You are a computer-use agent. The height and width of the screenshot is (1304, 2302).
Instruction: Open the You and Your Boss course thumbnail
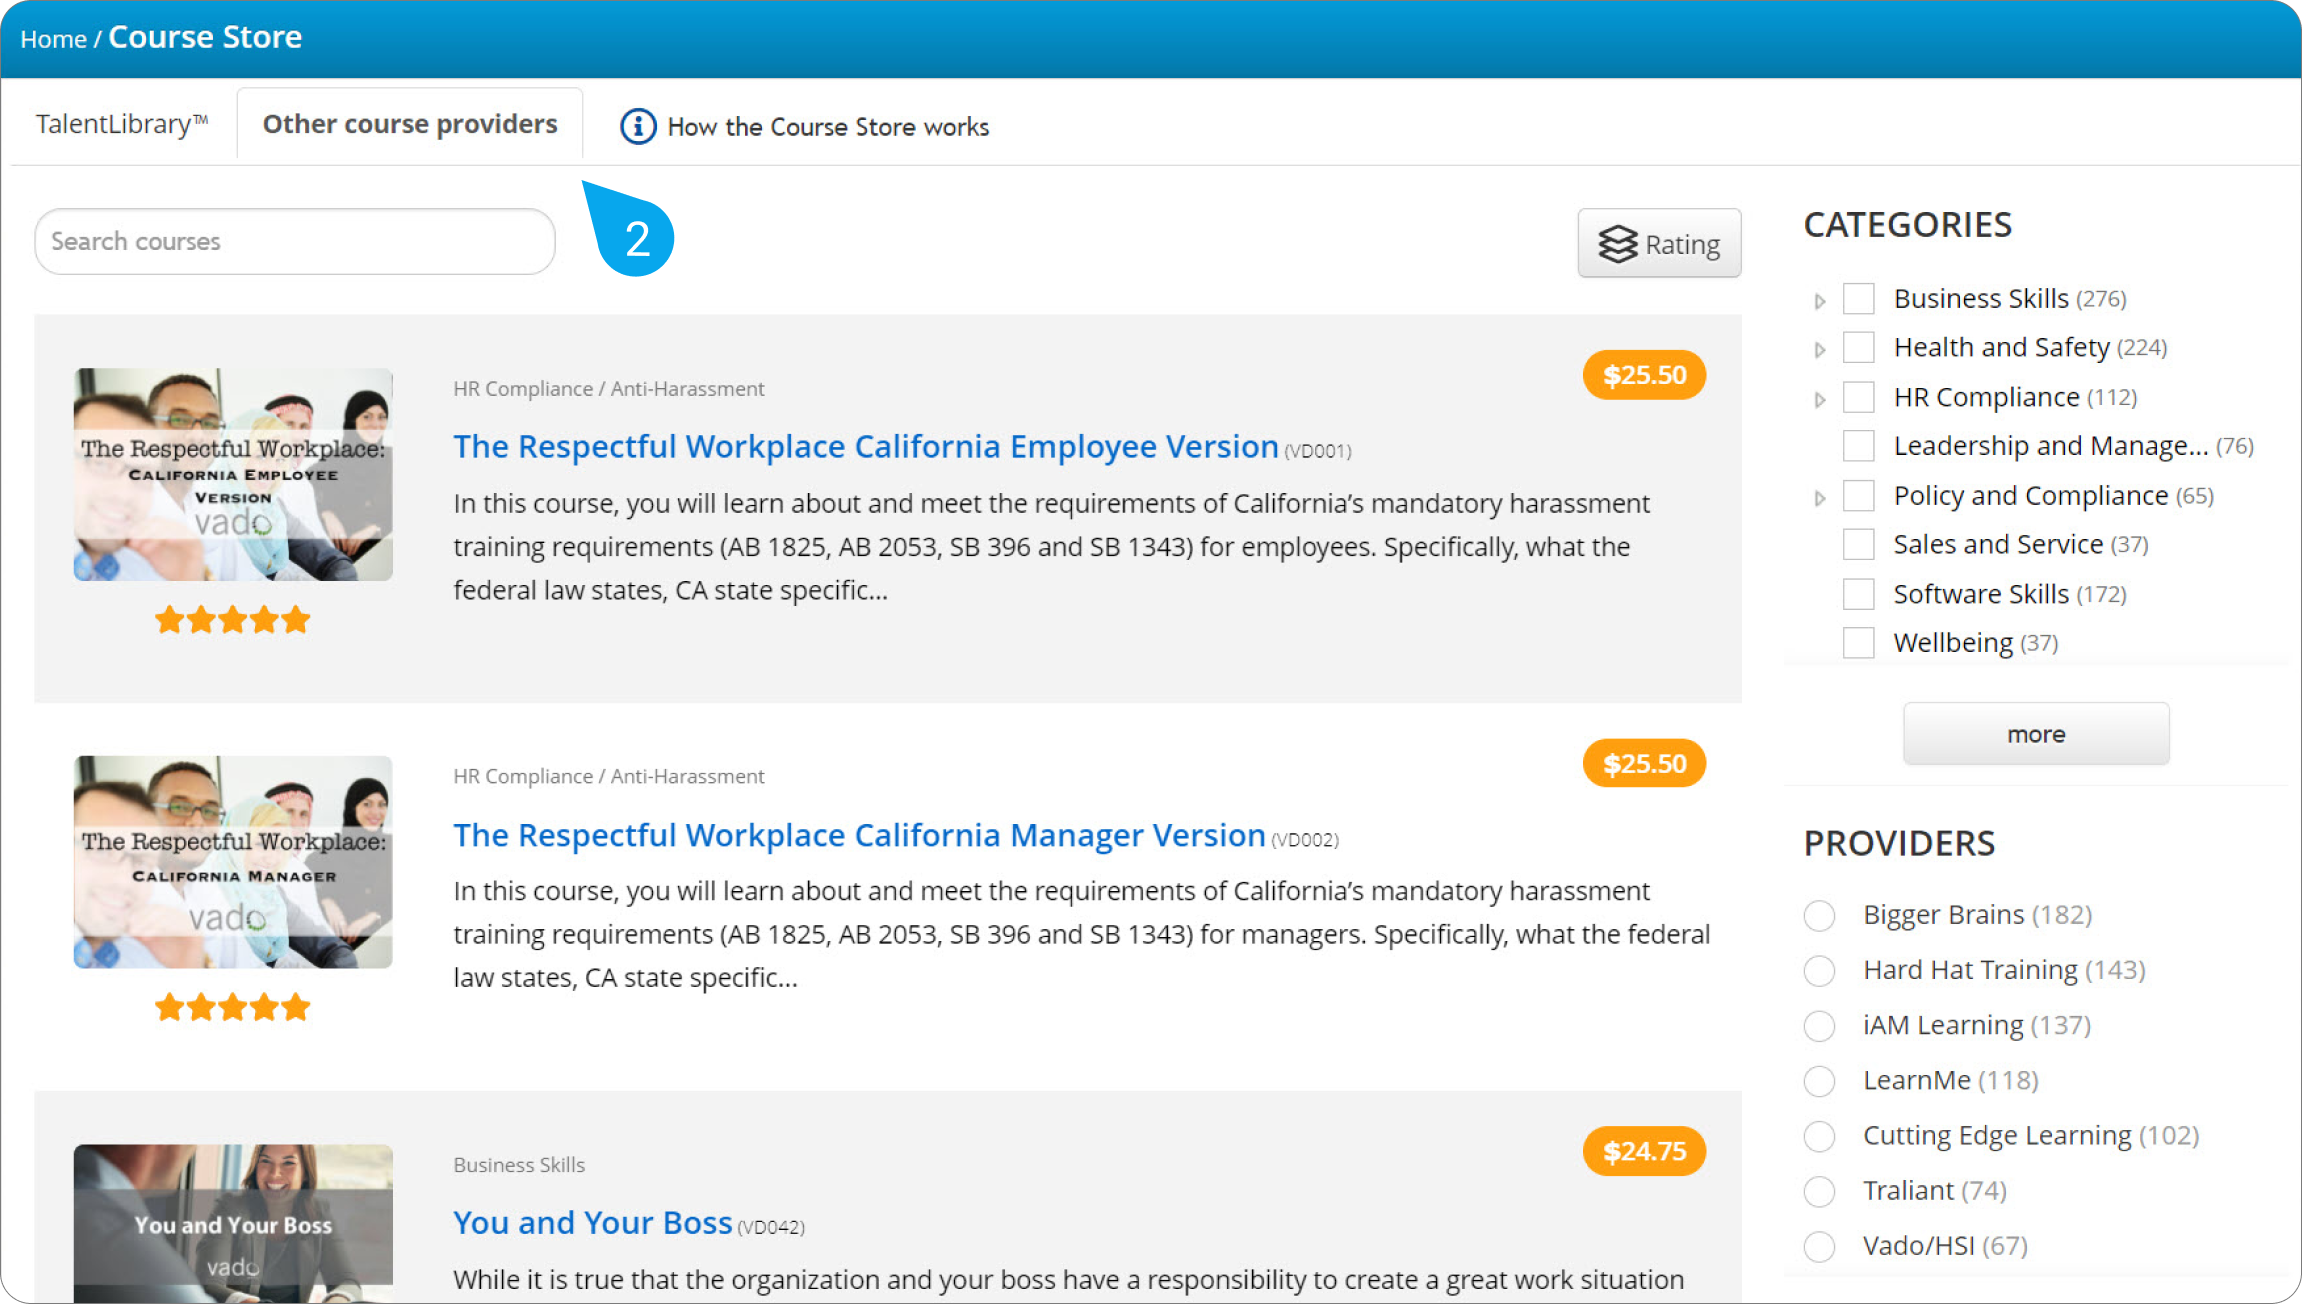(233, 1222)
